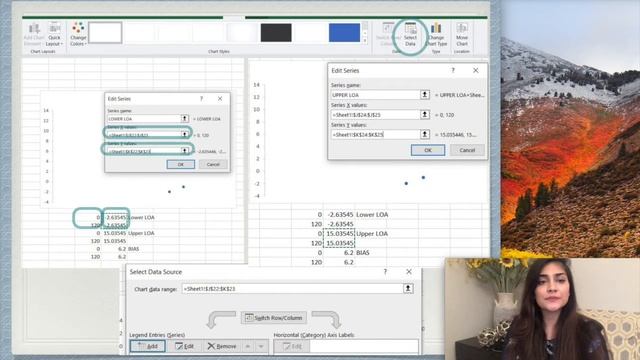Edit the selected legend entry series

184,346
